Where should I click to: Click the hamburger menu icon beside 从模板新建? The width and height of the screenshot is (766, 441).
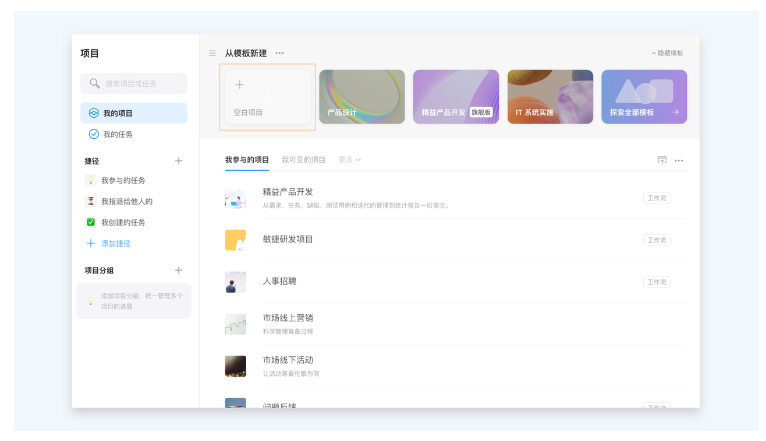pyautogui.click(x=213, y=53)
